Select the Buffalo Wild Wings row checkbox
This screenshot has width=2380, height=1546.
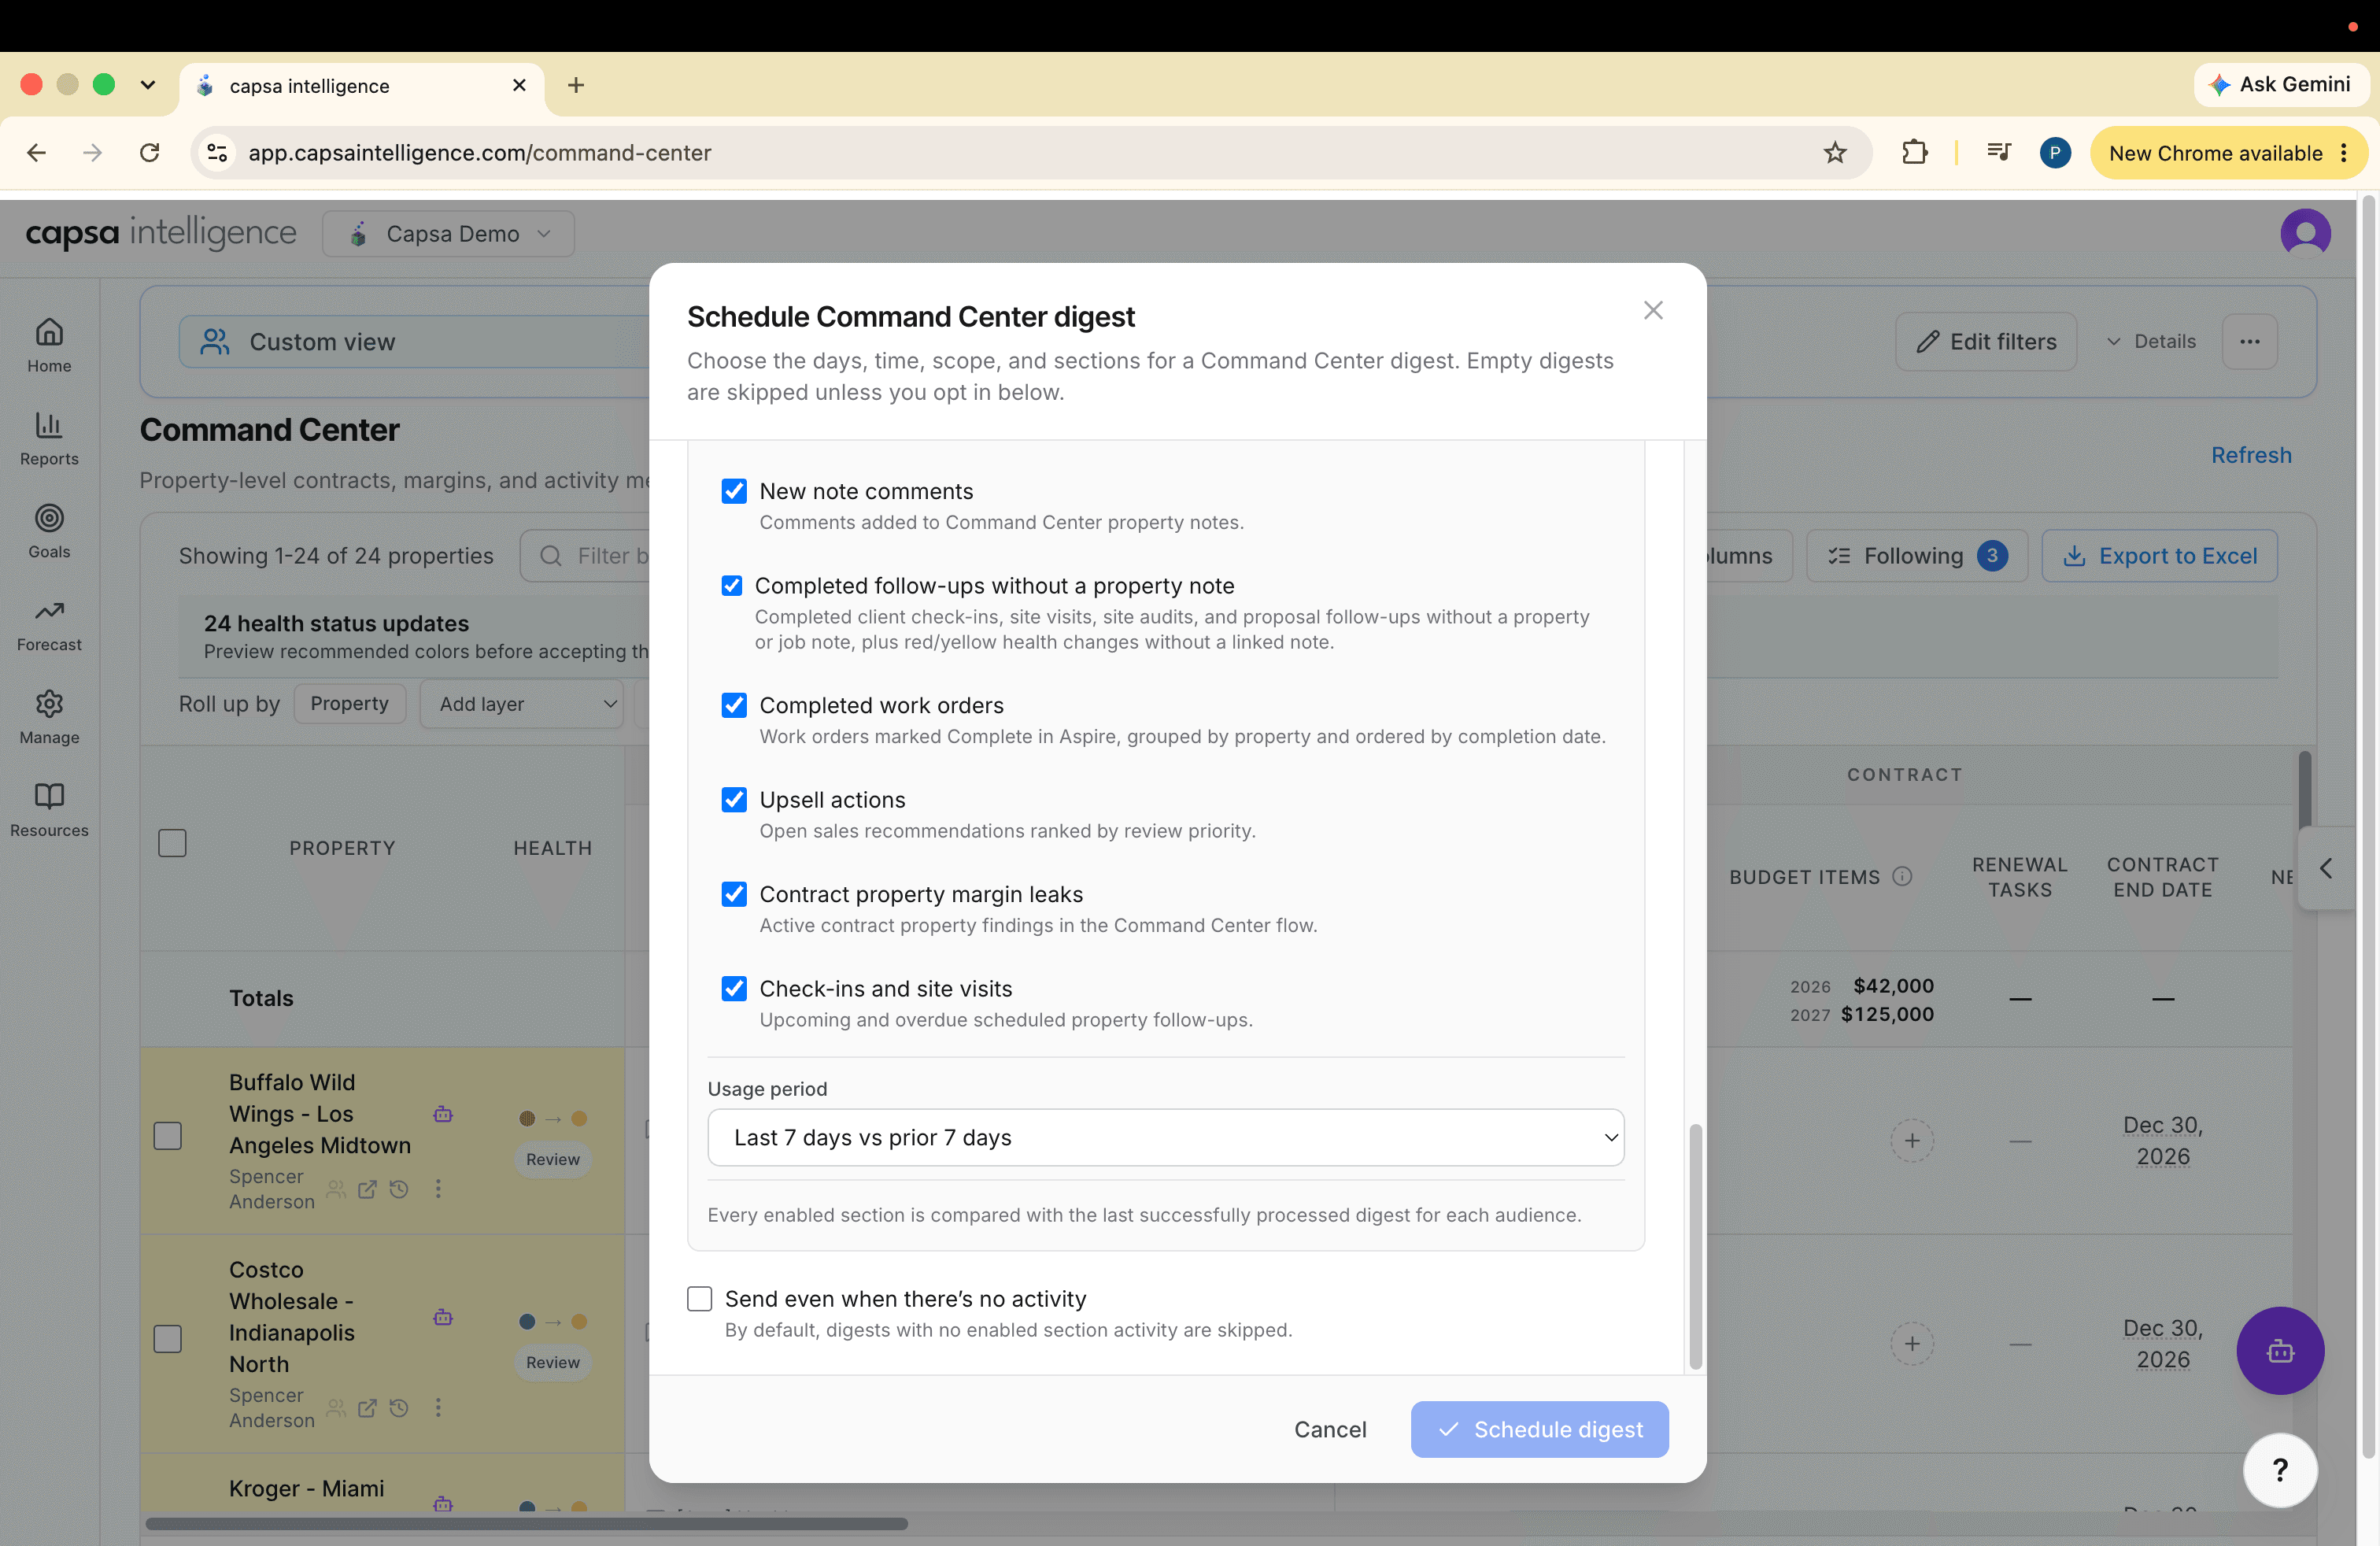coord(168,1137)
